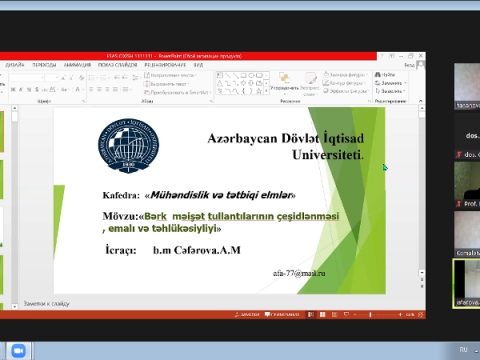The height and width of the screenshot is (360, 480).
Task: Click the Найти find button
Action: (385, 75)
